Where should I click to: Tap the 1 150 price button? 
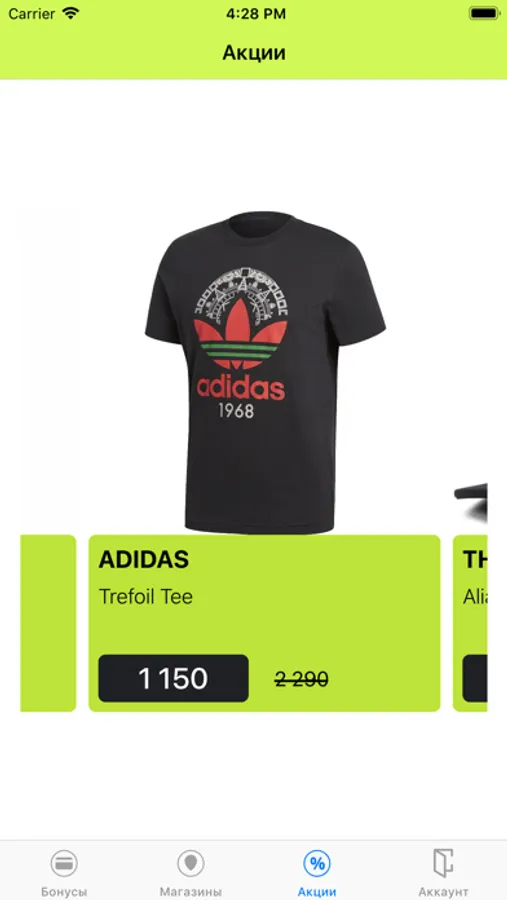tap(173, 678)
